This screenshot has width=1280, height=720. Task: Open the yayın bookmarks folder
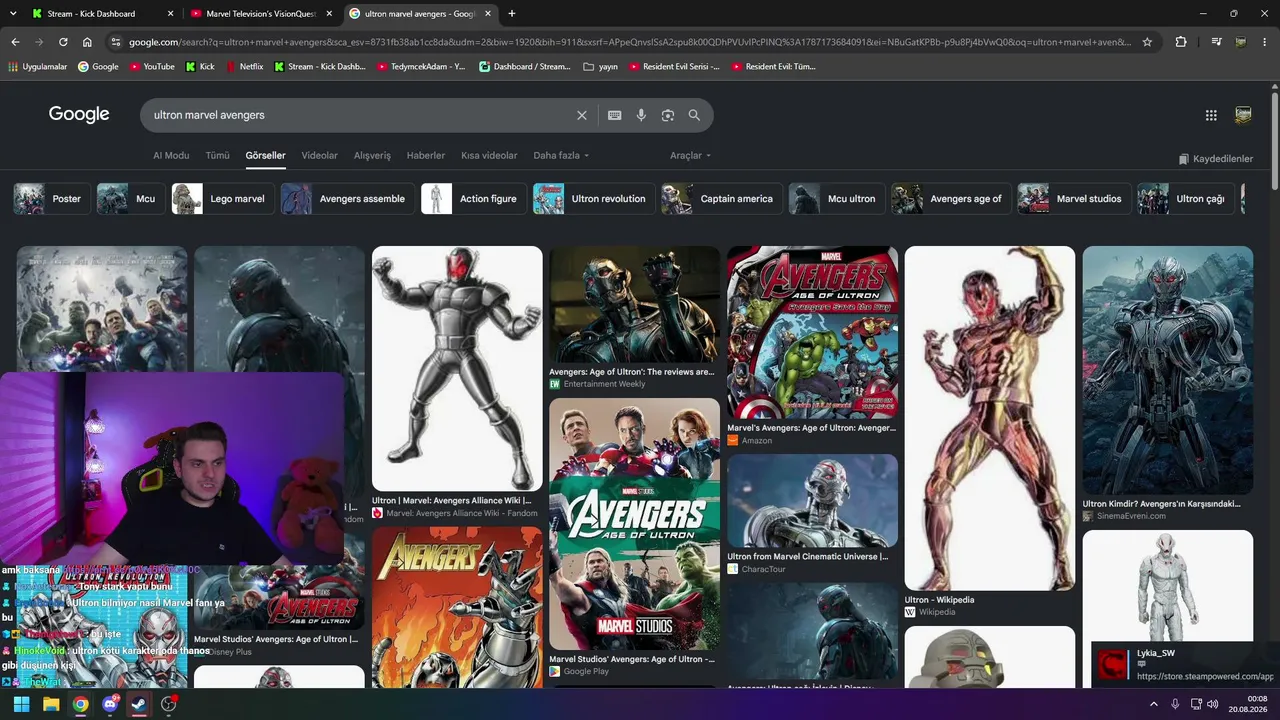click(x=600, y=67)
